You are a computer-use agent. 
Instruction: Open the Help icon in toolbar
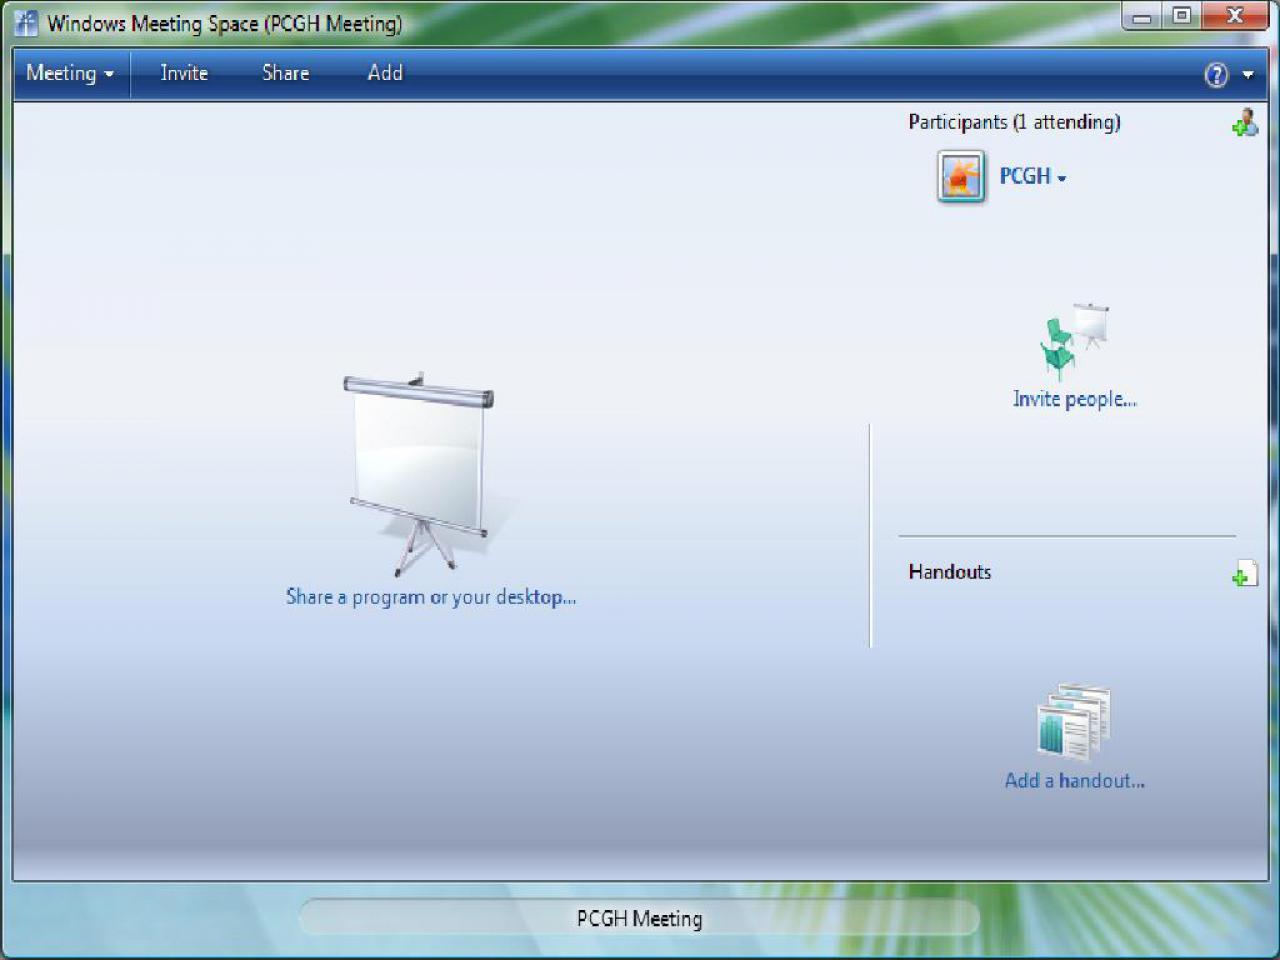click(x=1216, y=75)
